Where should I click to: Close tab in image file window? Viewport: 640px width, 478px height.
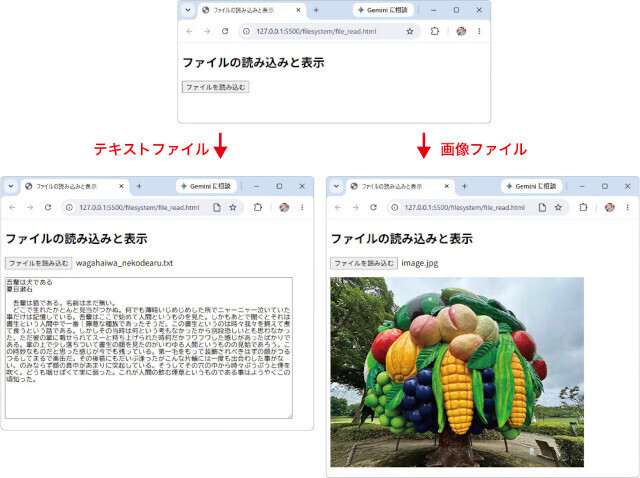pos(447,187)
